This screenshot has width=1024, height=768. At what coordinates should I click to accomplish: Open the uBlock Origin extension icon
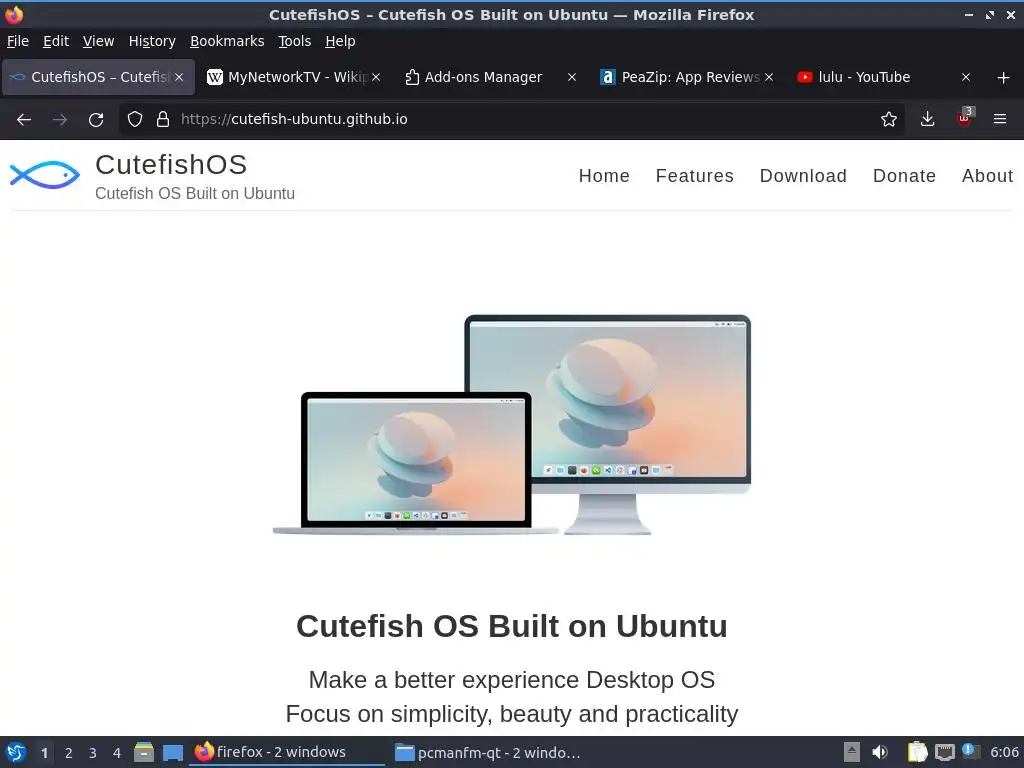pyautogui.click(x=965, y=118)
